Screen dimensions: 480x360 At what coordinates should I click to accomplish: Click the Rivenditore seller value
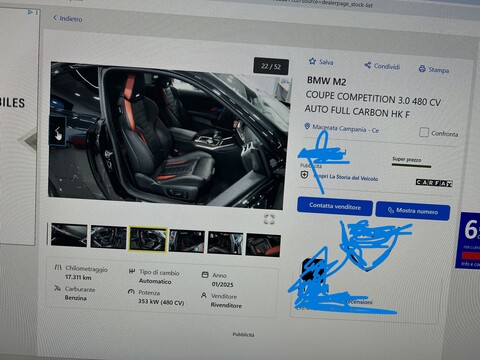226,305
